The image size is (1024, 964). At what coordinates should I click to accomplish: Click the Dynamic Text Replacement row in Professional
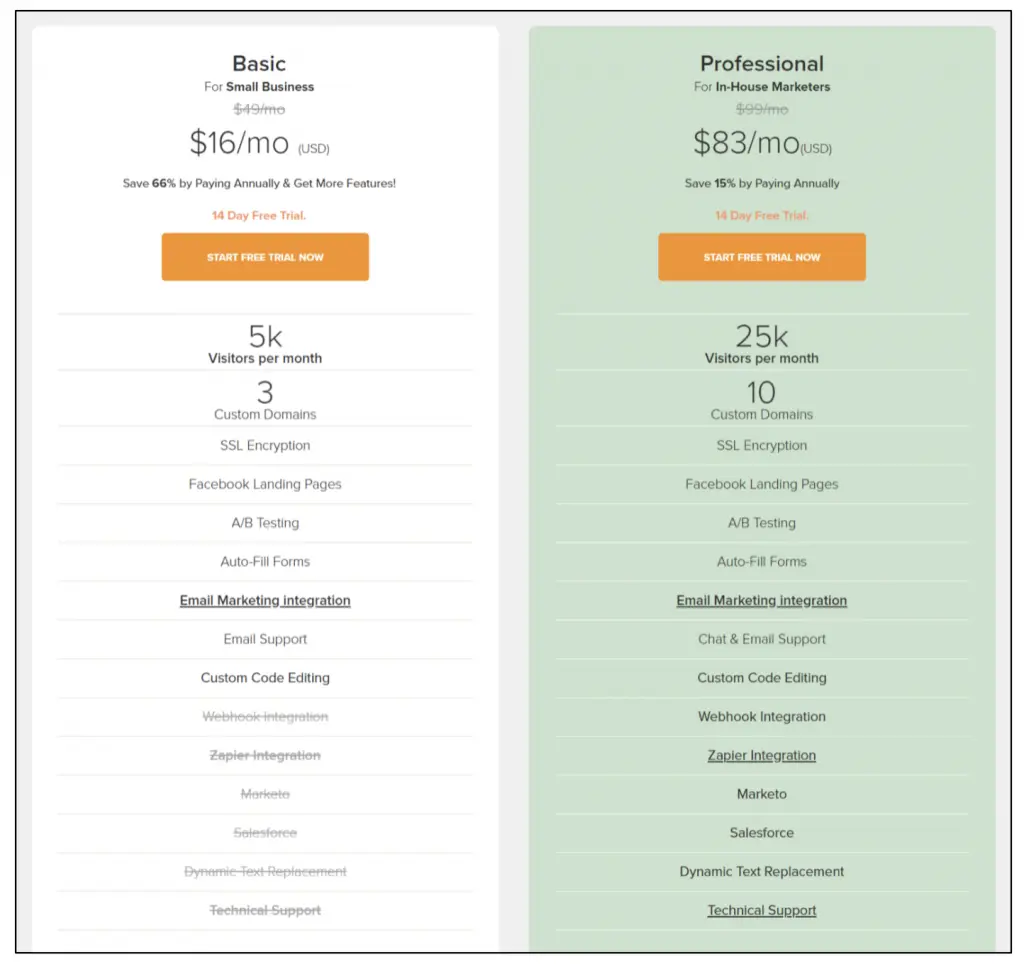761,871
